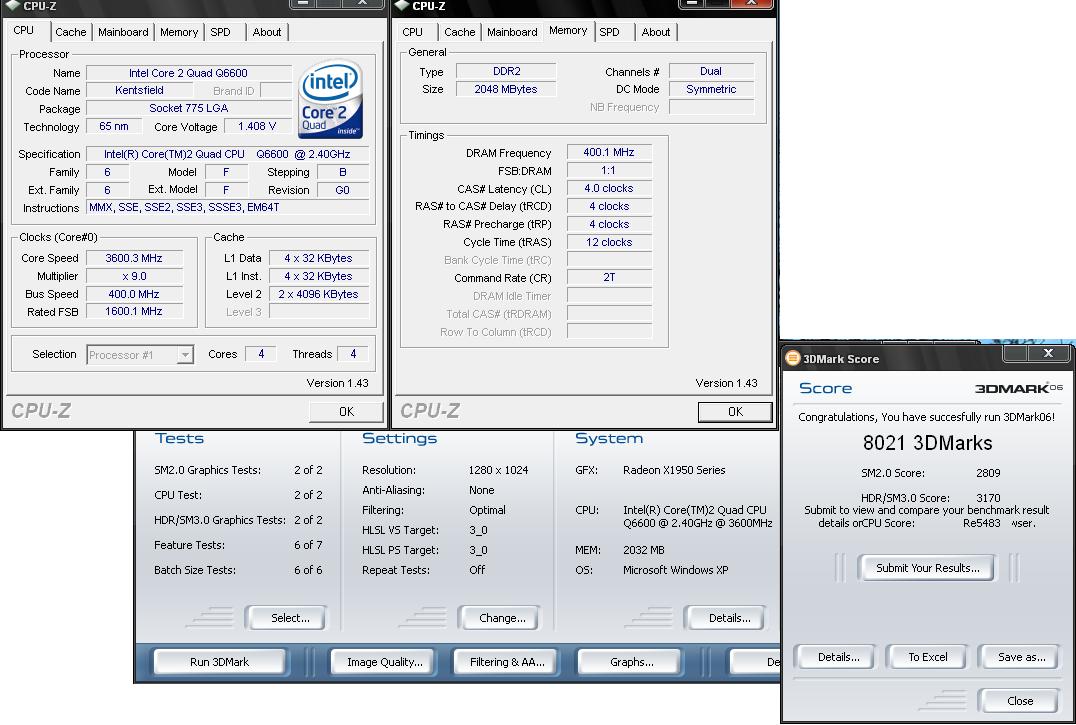Click the Cycle Time value 12 clocks
Viewport: 1076px width, 725px height.
click(x=609, y=242)
